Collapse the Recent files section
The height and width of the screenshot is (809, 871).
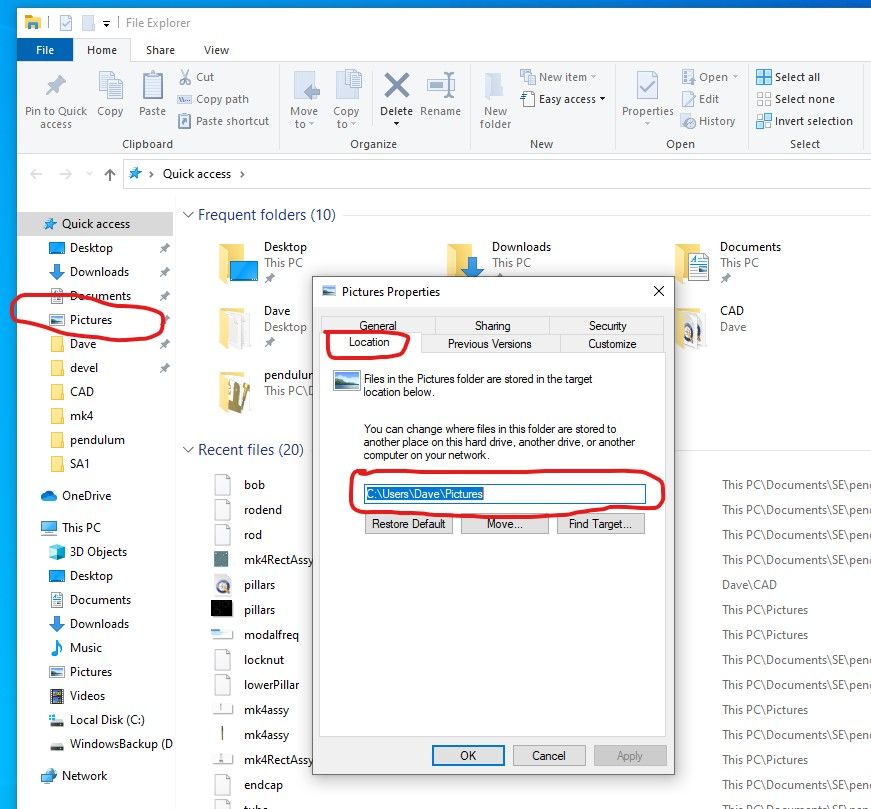(187, 450)
